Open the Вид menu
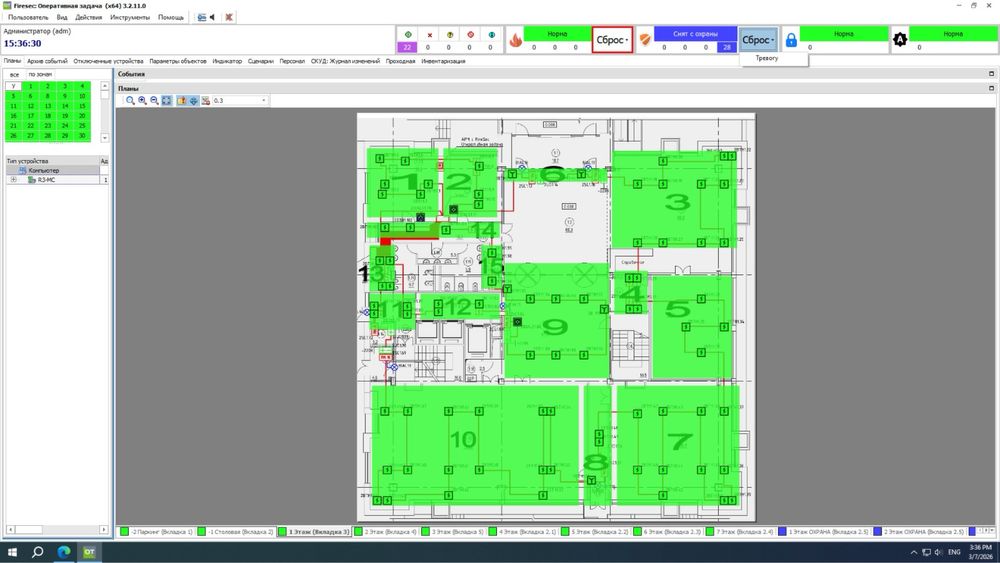Screen dimensions: 1000x563 62,17
